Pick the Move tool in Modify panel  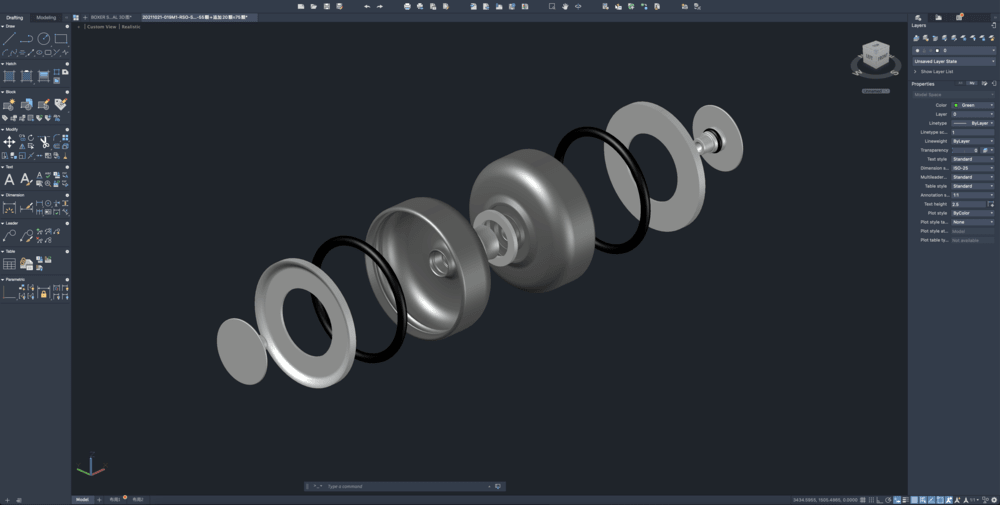pyautogui.click(x=9, y=142)
